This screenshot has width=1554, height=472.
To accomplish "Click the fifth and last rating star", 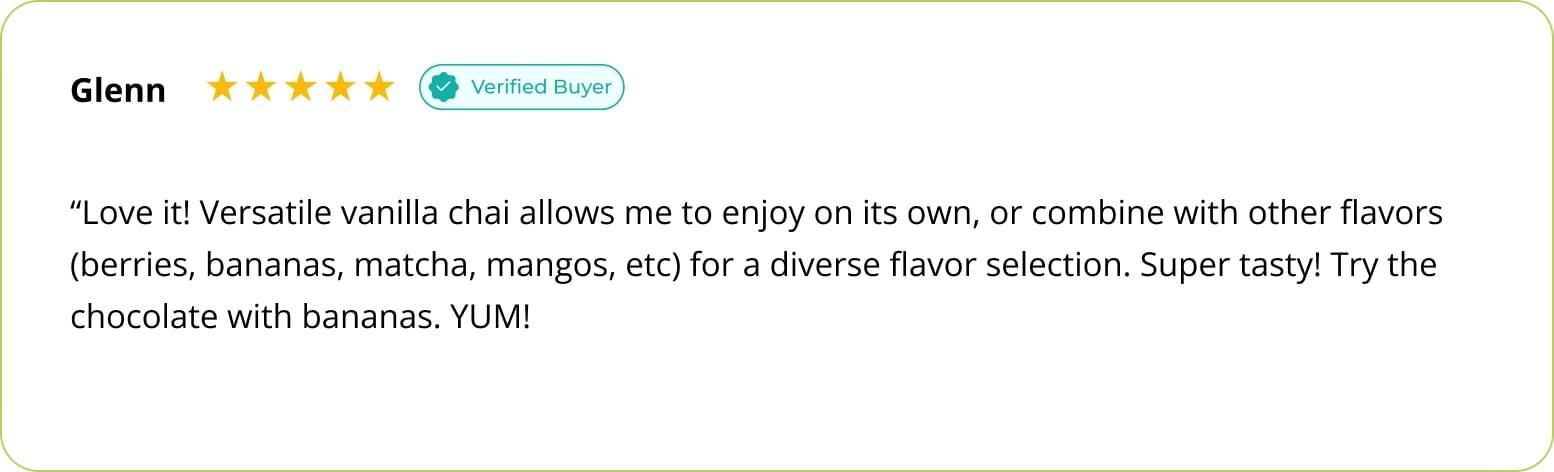I will click(x=379, y=88).
